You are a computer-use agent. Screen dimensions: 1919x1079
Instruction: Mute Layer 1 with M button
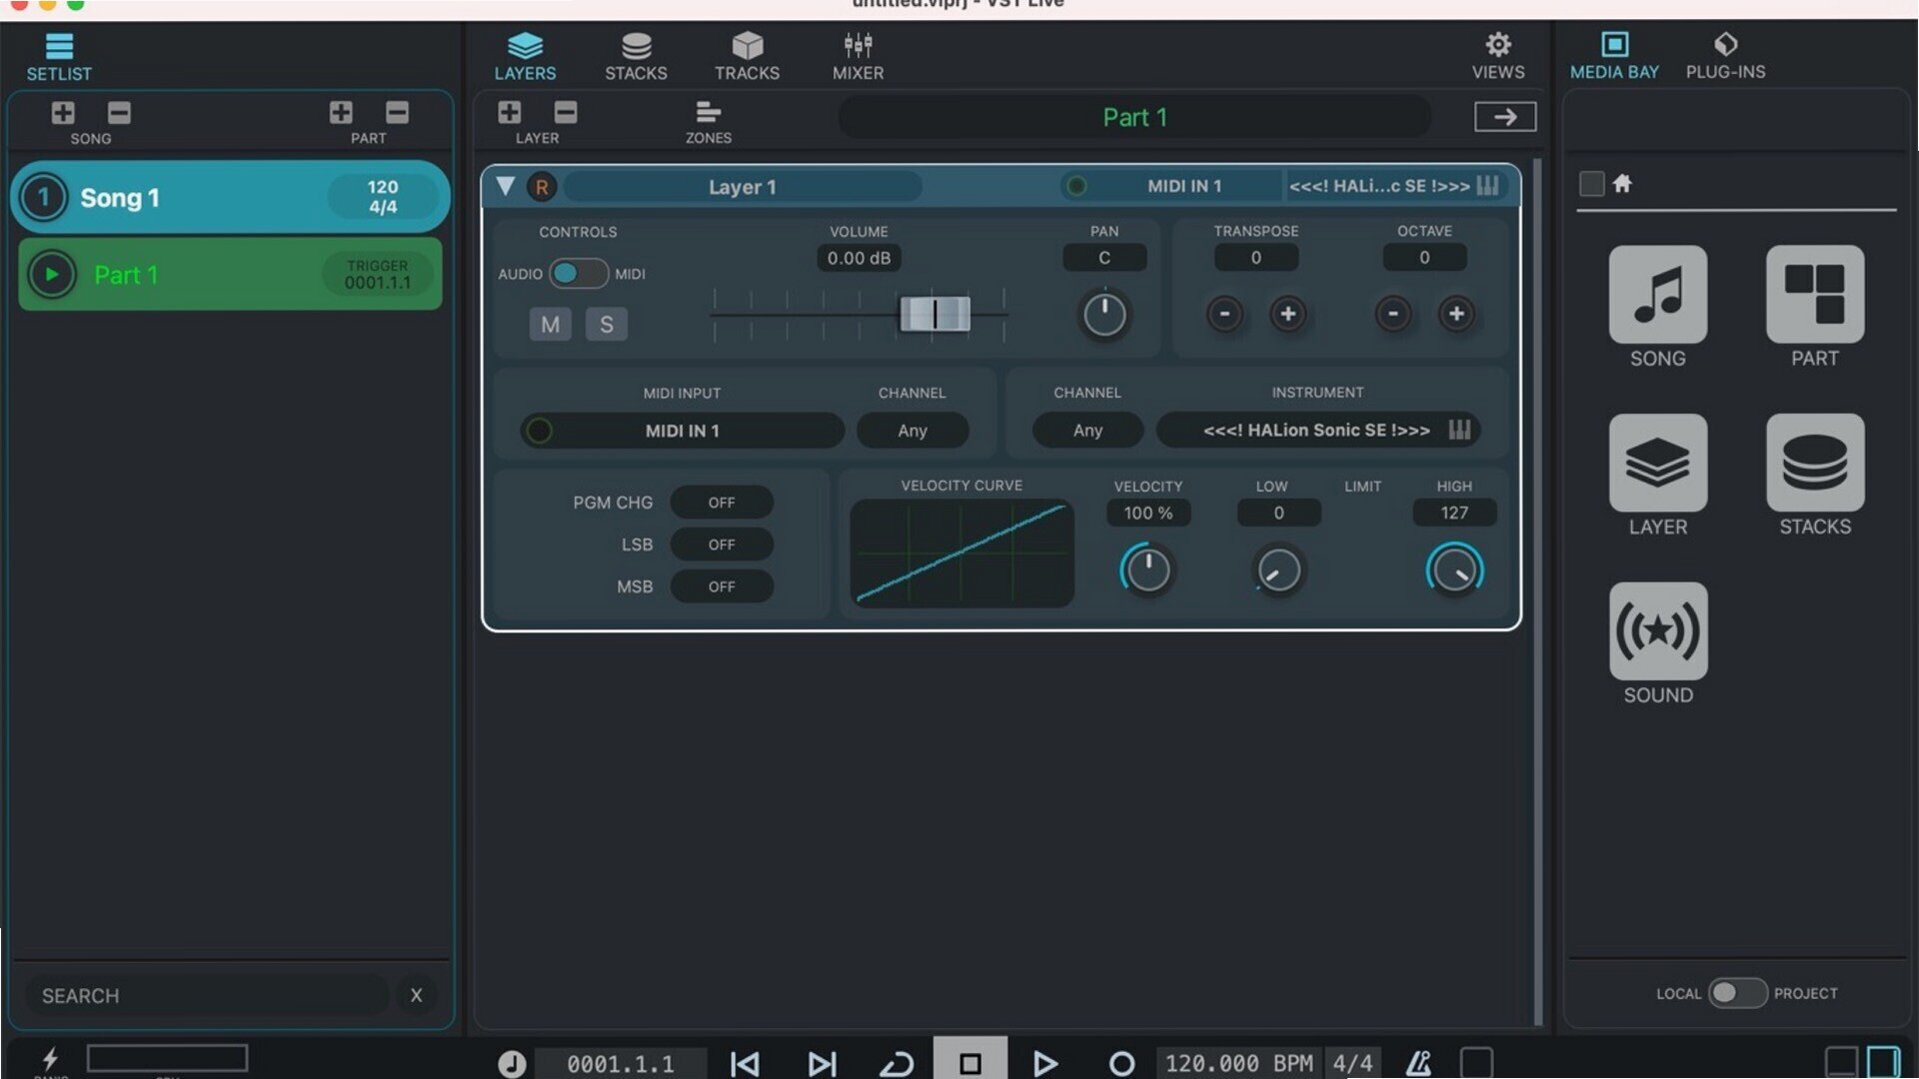[550, 324]
